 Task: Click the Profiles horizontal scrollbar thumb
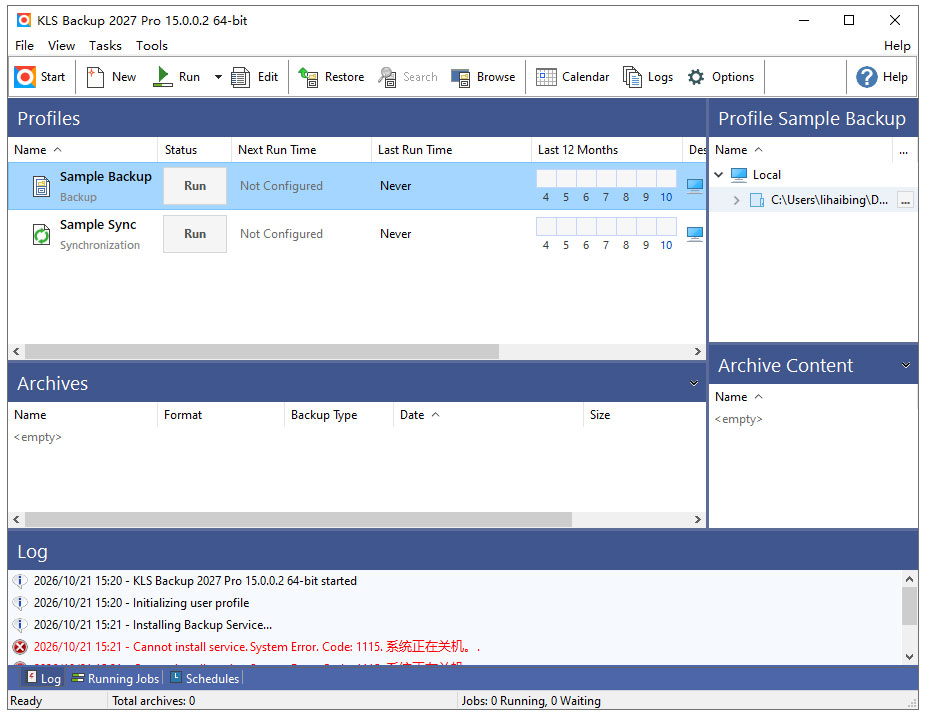tap(262, 352)
